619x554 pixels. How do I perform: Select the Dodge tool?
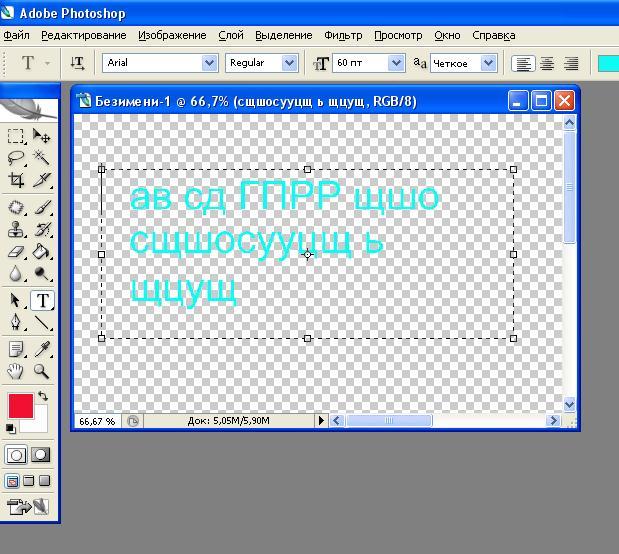tap(41, 273)
